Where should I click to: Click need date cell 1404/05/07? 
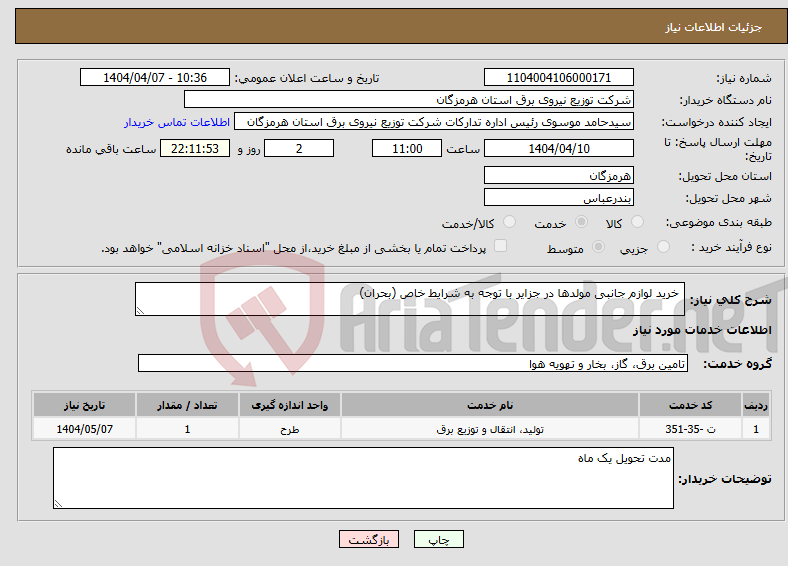(84, 429)
